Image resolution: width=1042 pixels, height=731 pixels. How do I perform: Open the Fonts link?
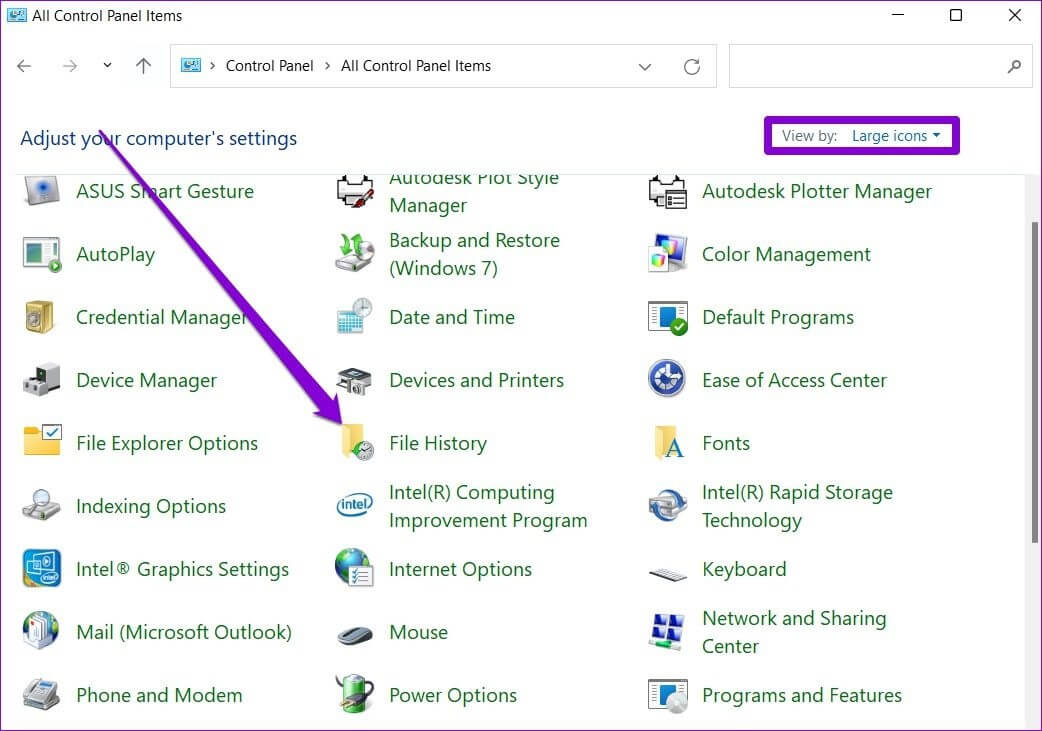click(x=726, y=443)
